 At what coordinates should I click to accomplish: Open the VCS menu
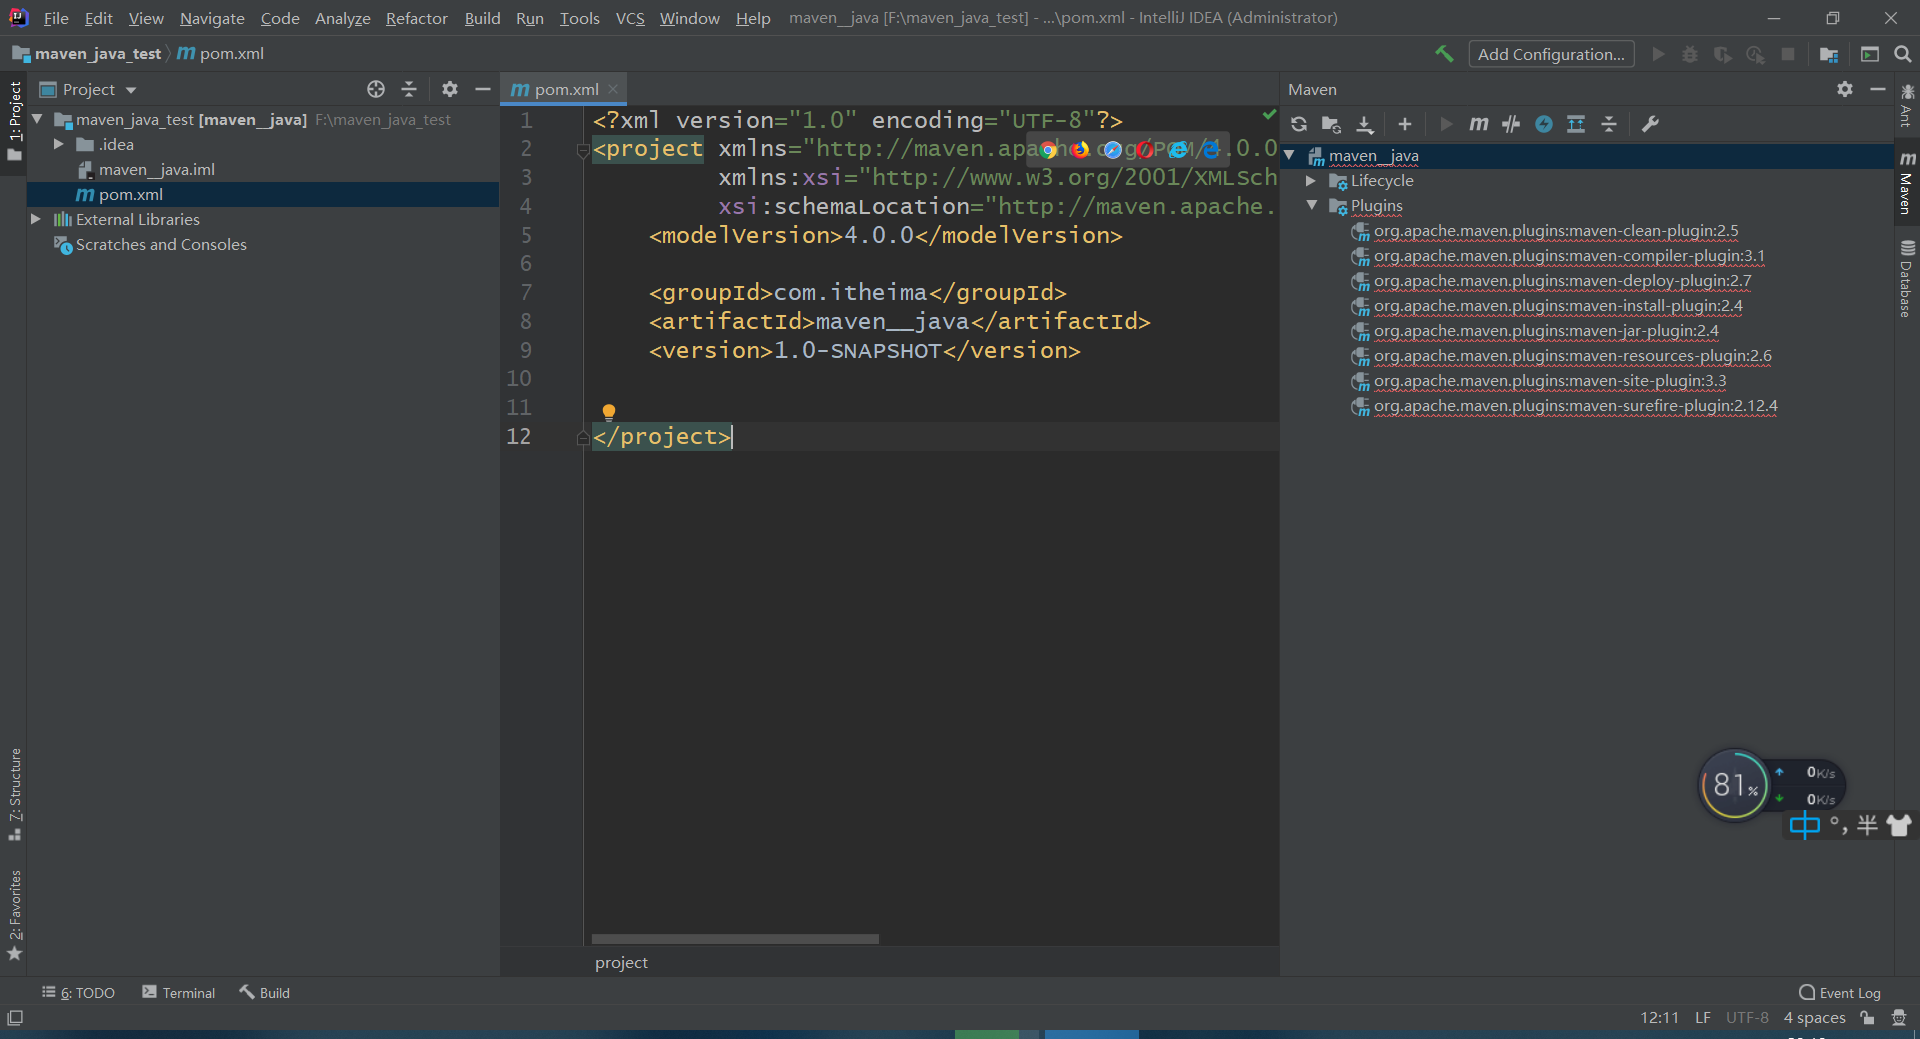[630, 18]
